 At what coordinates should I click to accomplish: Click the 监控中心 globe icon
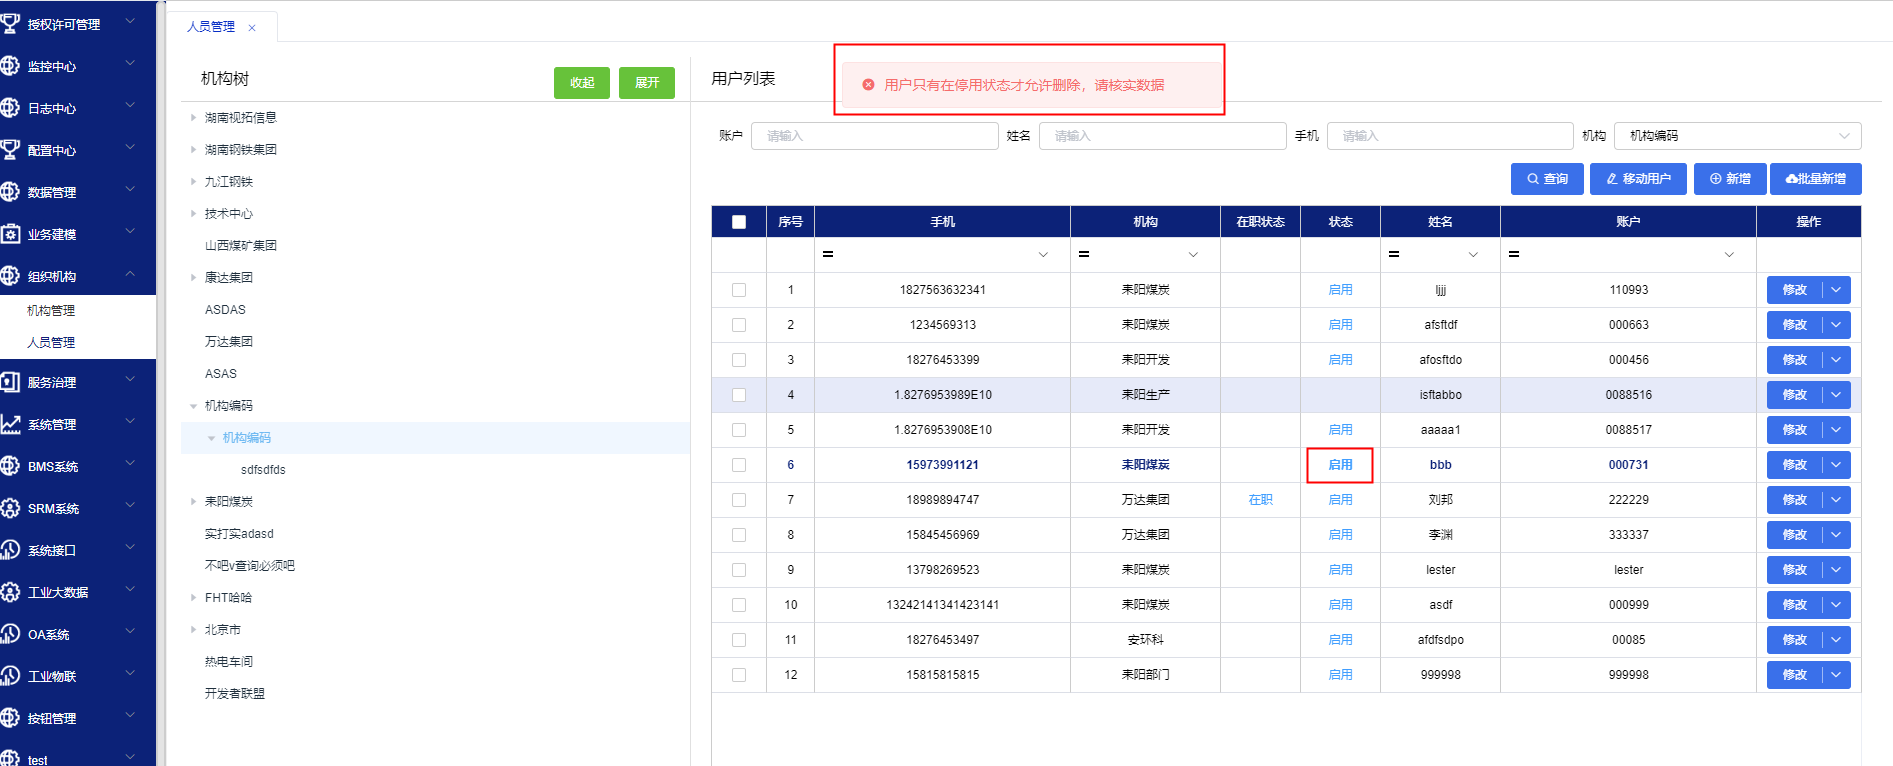[10, 66]
